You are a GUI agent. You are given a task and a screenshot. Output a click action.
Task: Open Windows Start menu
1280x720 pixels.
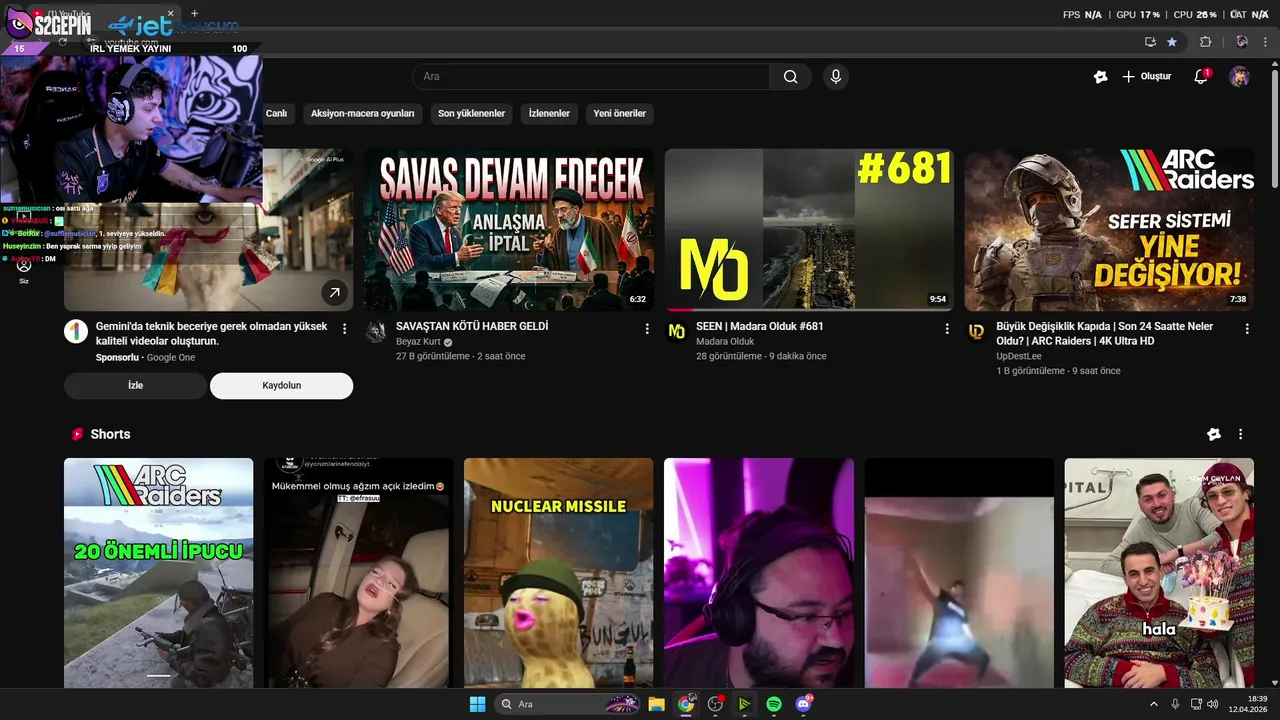477,704
